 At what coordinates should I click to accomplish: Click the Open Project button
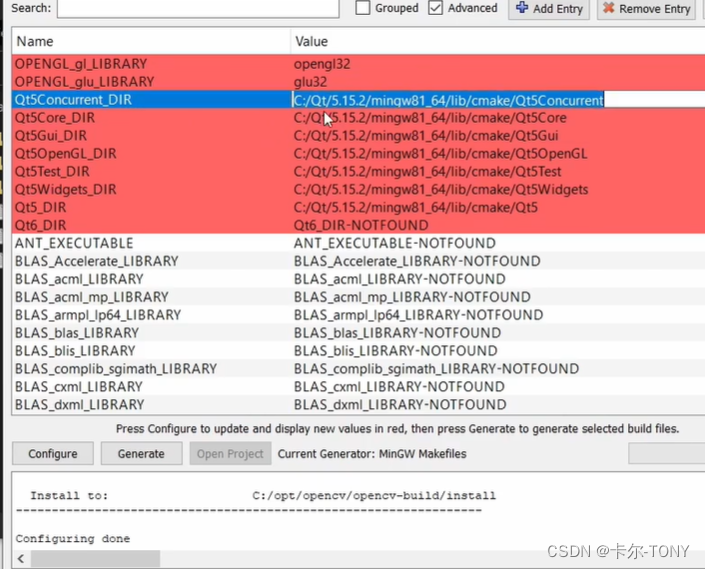(230, 453)
